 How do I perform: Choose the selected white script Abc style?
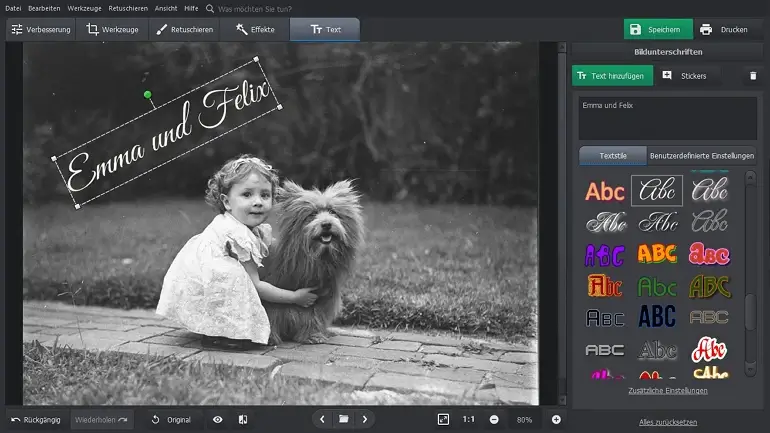[657, 190]
